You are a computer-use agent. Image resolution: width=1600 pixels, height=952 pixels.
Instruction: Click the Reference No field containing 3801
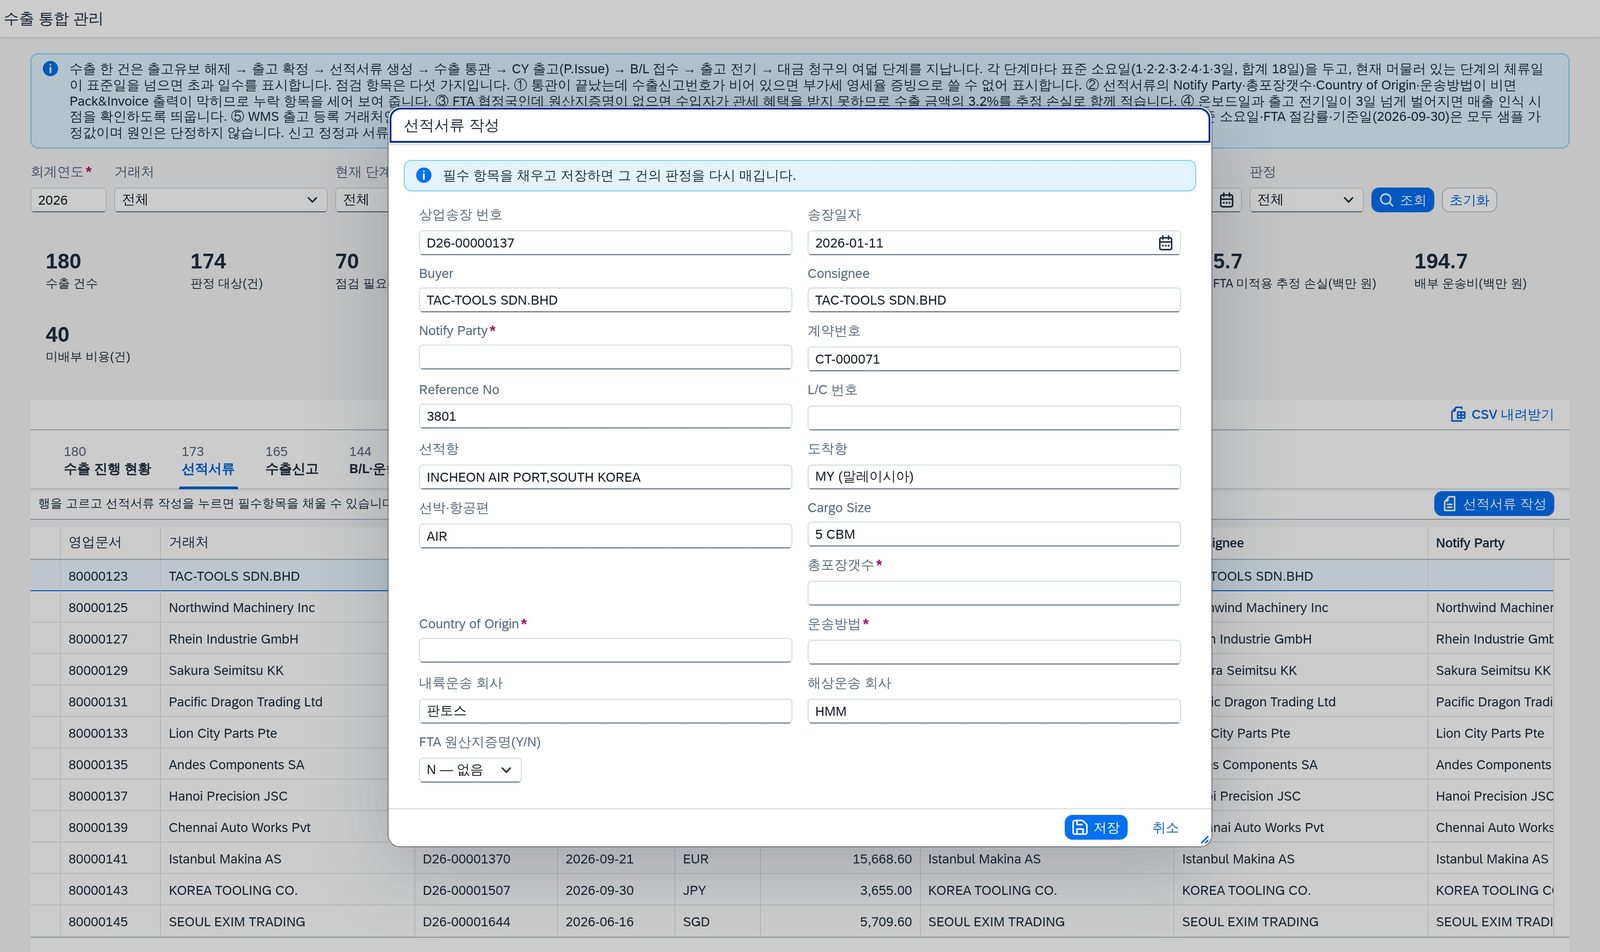605,416
